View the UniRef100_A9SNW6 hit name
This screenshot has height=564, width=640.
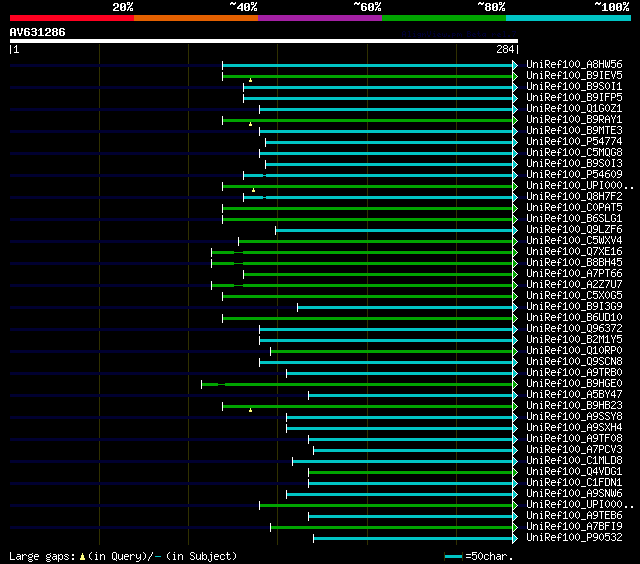click(x=574, y=494)
